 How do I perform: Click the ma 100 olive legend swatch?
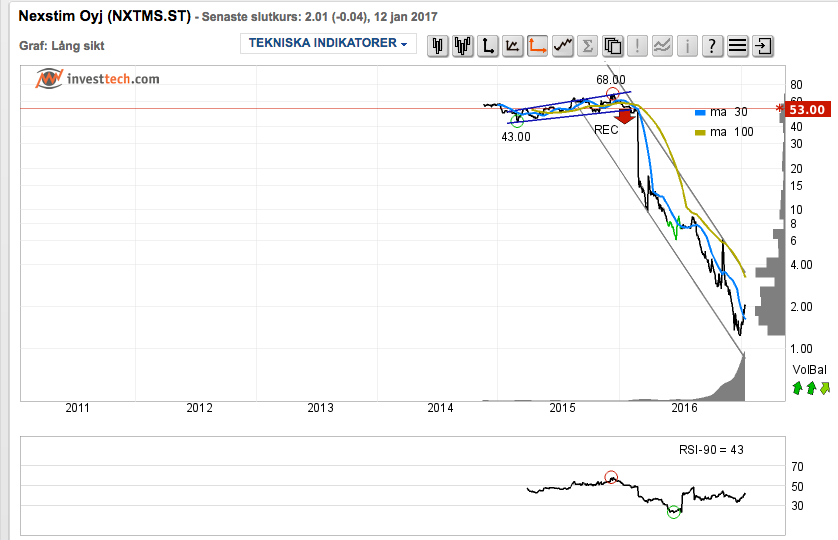coord(700,133)
